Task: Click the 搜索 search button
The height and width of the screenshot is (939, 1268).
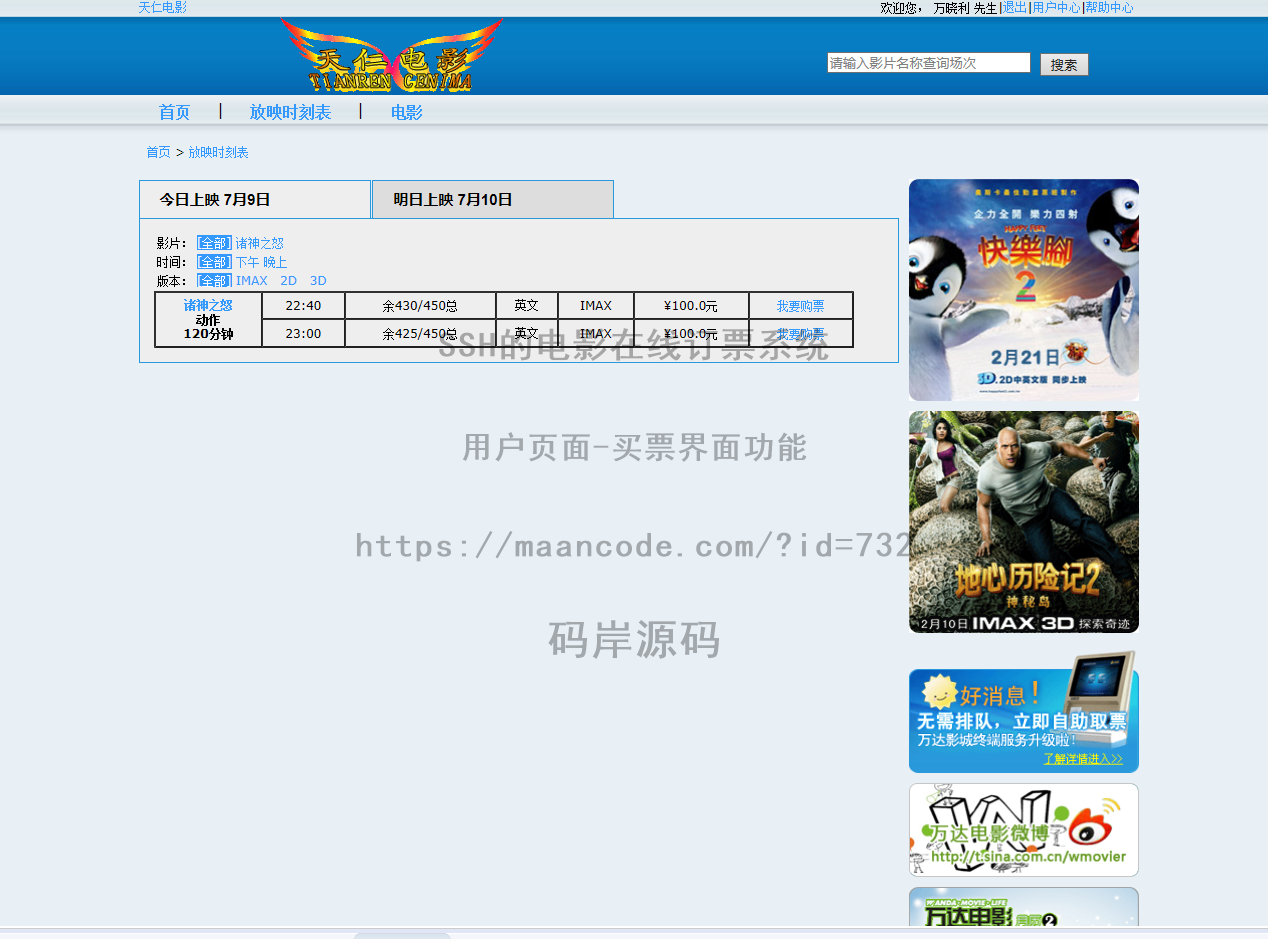Action: click(1064, 65)
